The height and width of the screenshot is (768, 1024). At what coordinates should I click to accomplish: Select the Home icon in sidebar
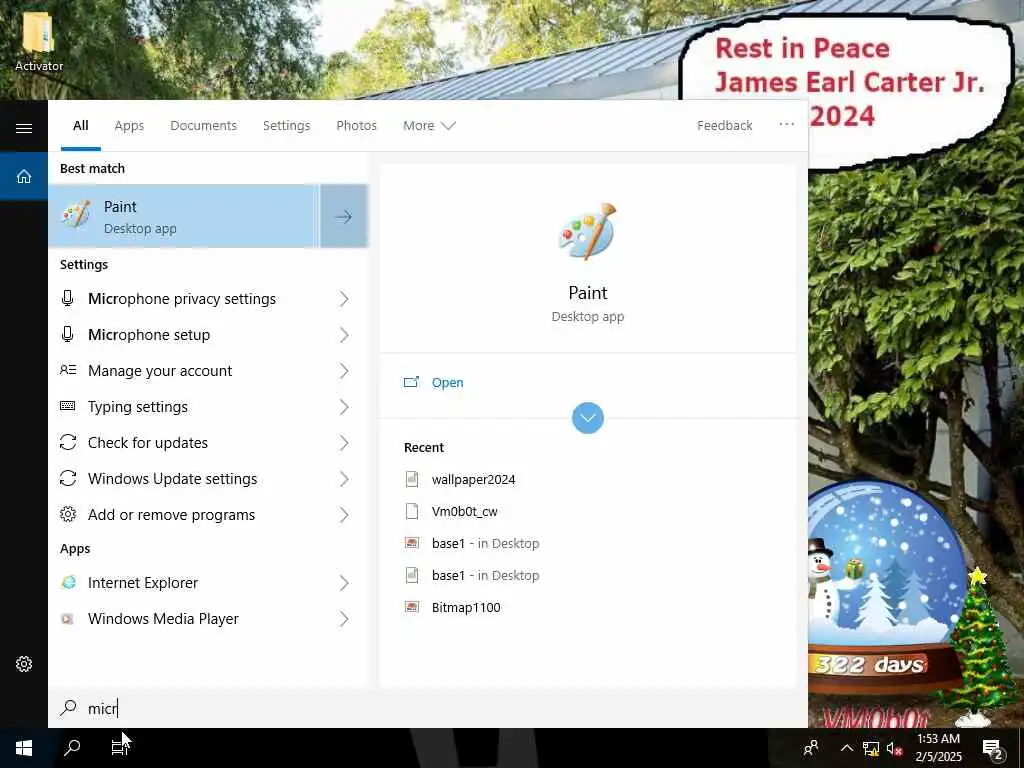tap(24, 176)
